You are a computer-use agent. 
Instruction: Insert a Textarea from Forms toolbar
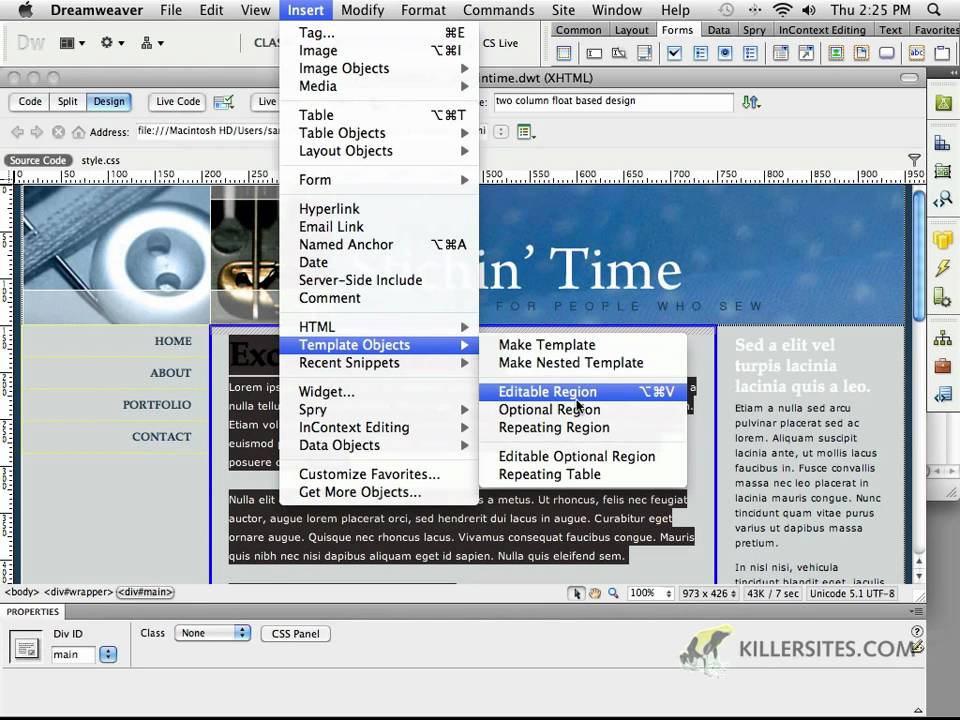[x=645, y=53]
